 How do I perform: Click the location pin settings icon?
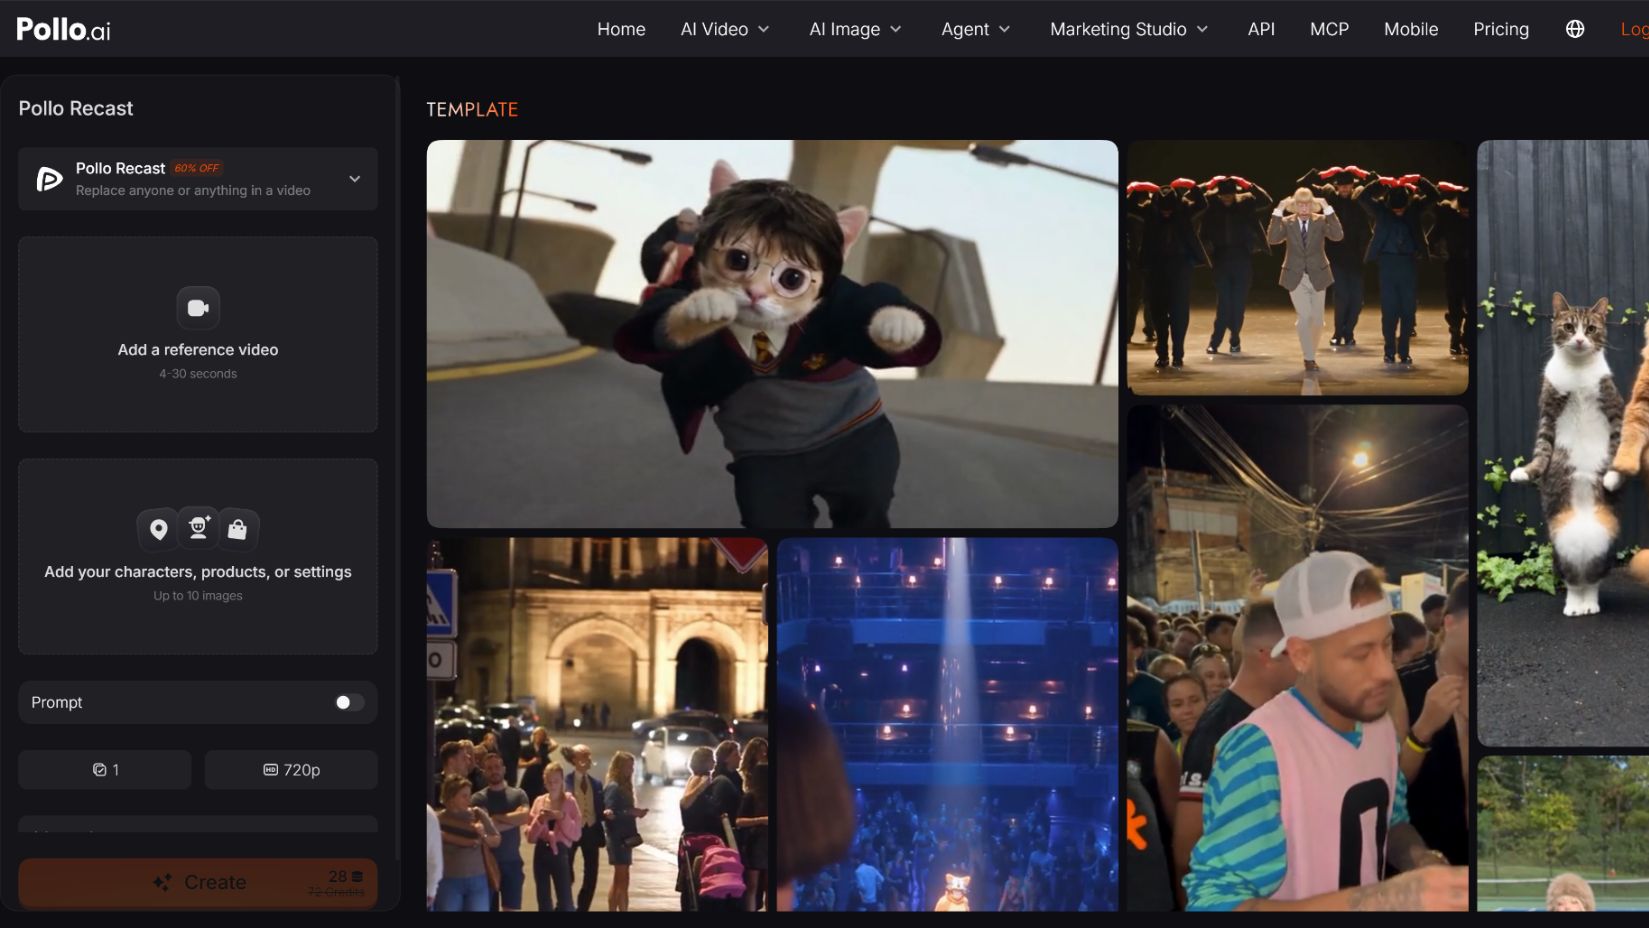[x=158, y=529]
